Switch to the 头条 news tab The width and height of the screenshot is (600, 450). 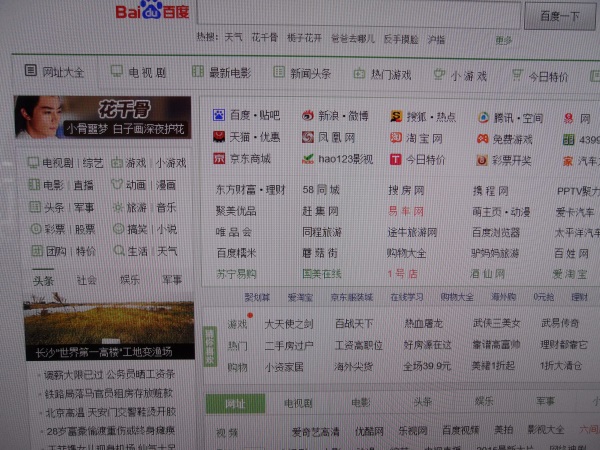(x=43, y=281)
